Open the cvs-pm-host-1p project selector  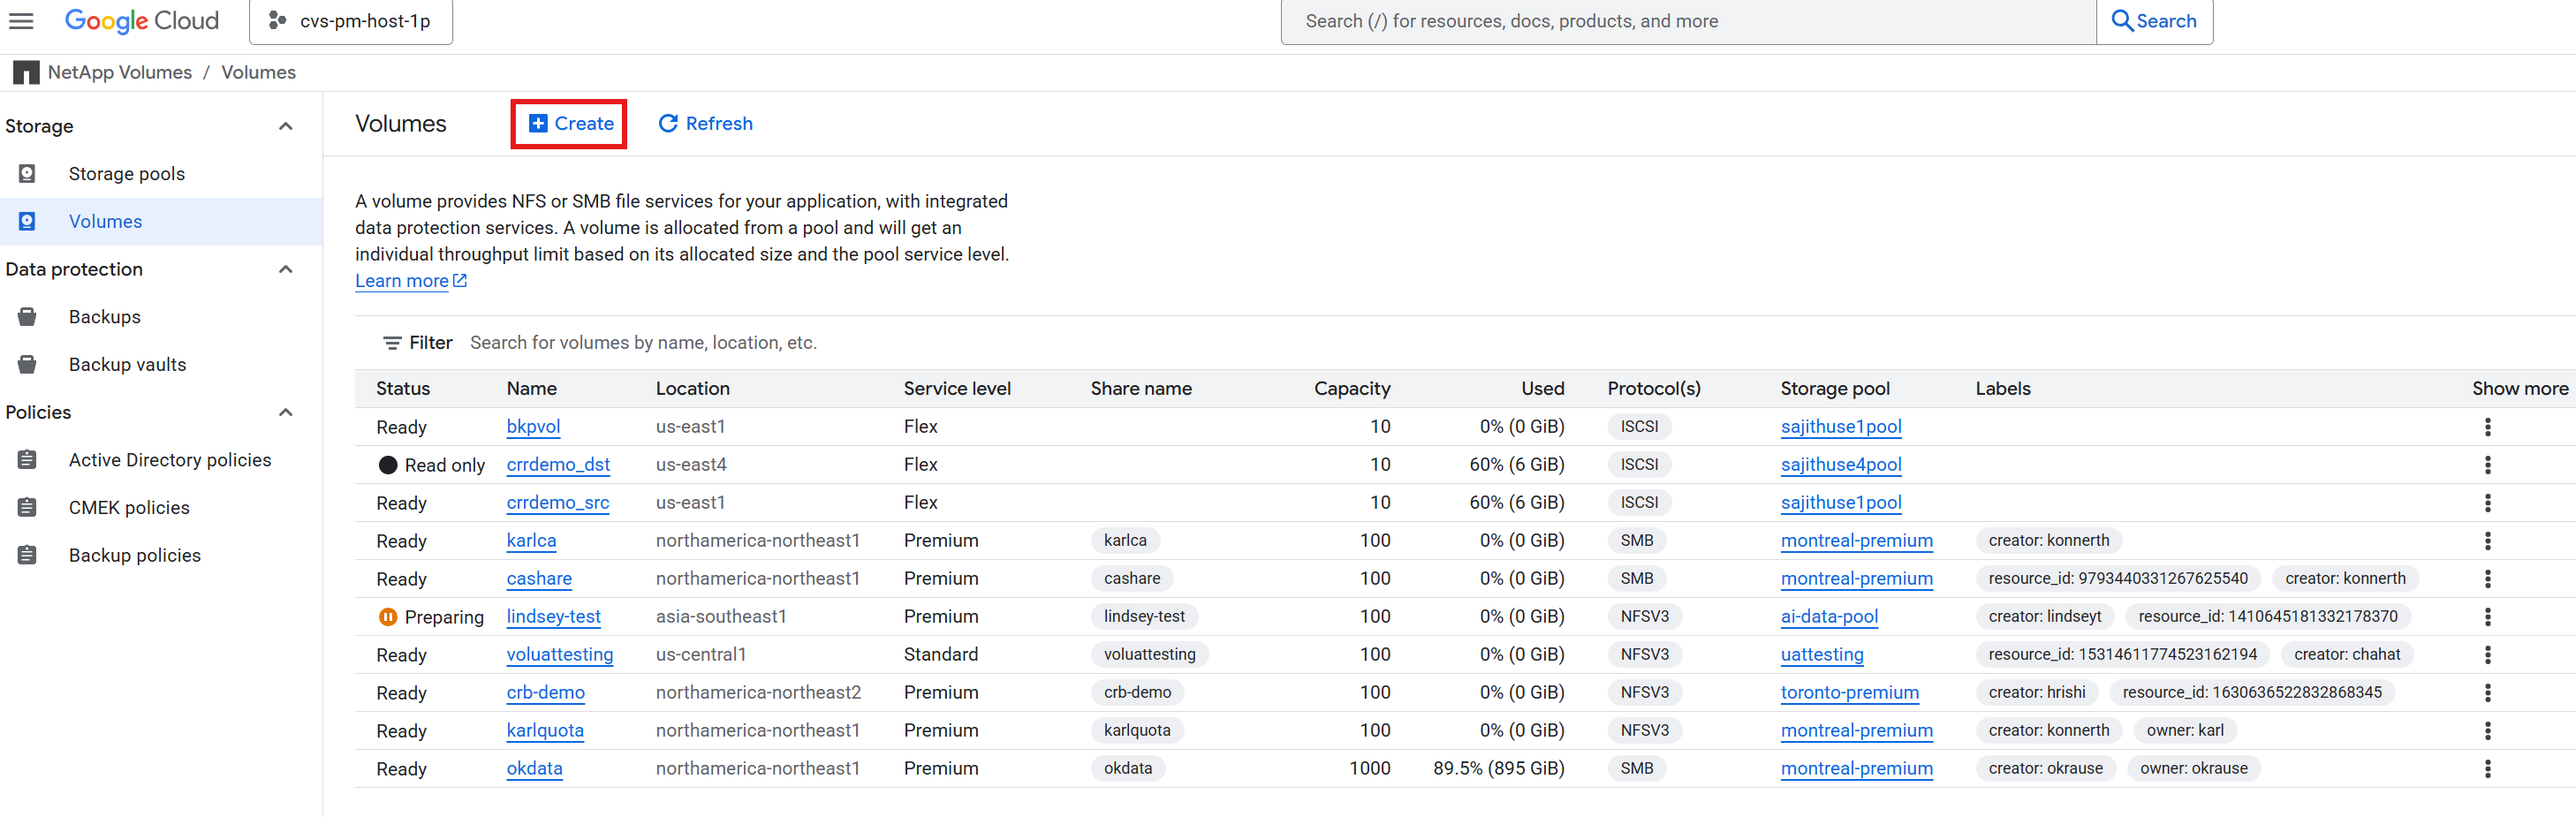[350, 19]
